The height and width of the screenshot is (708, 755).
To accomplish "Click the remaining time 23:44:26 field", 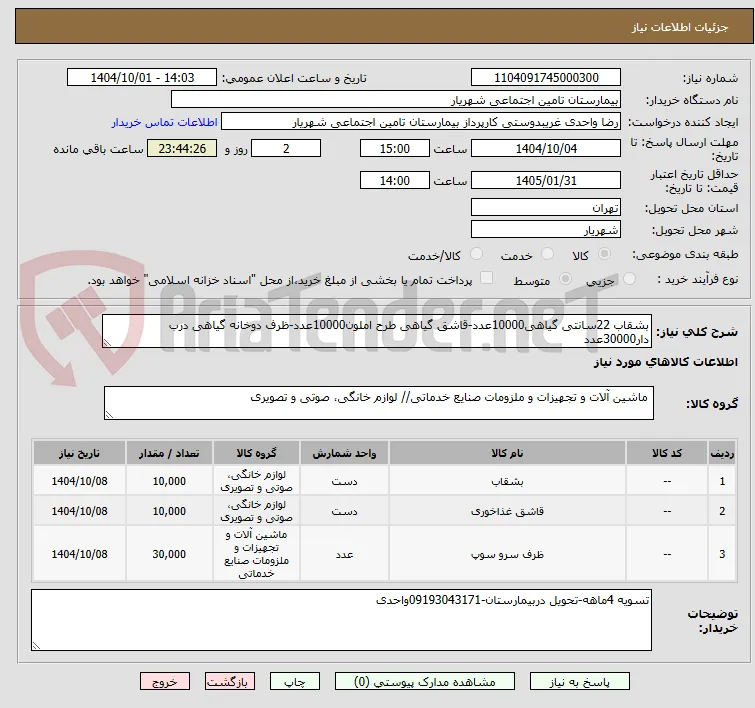I will [182, 148].
